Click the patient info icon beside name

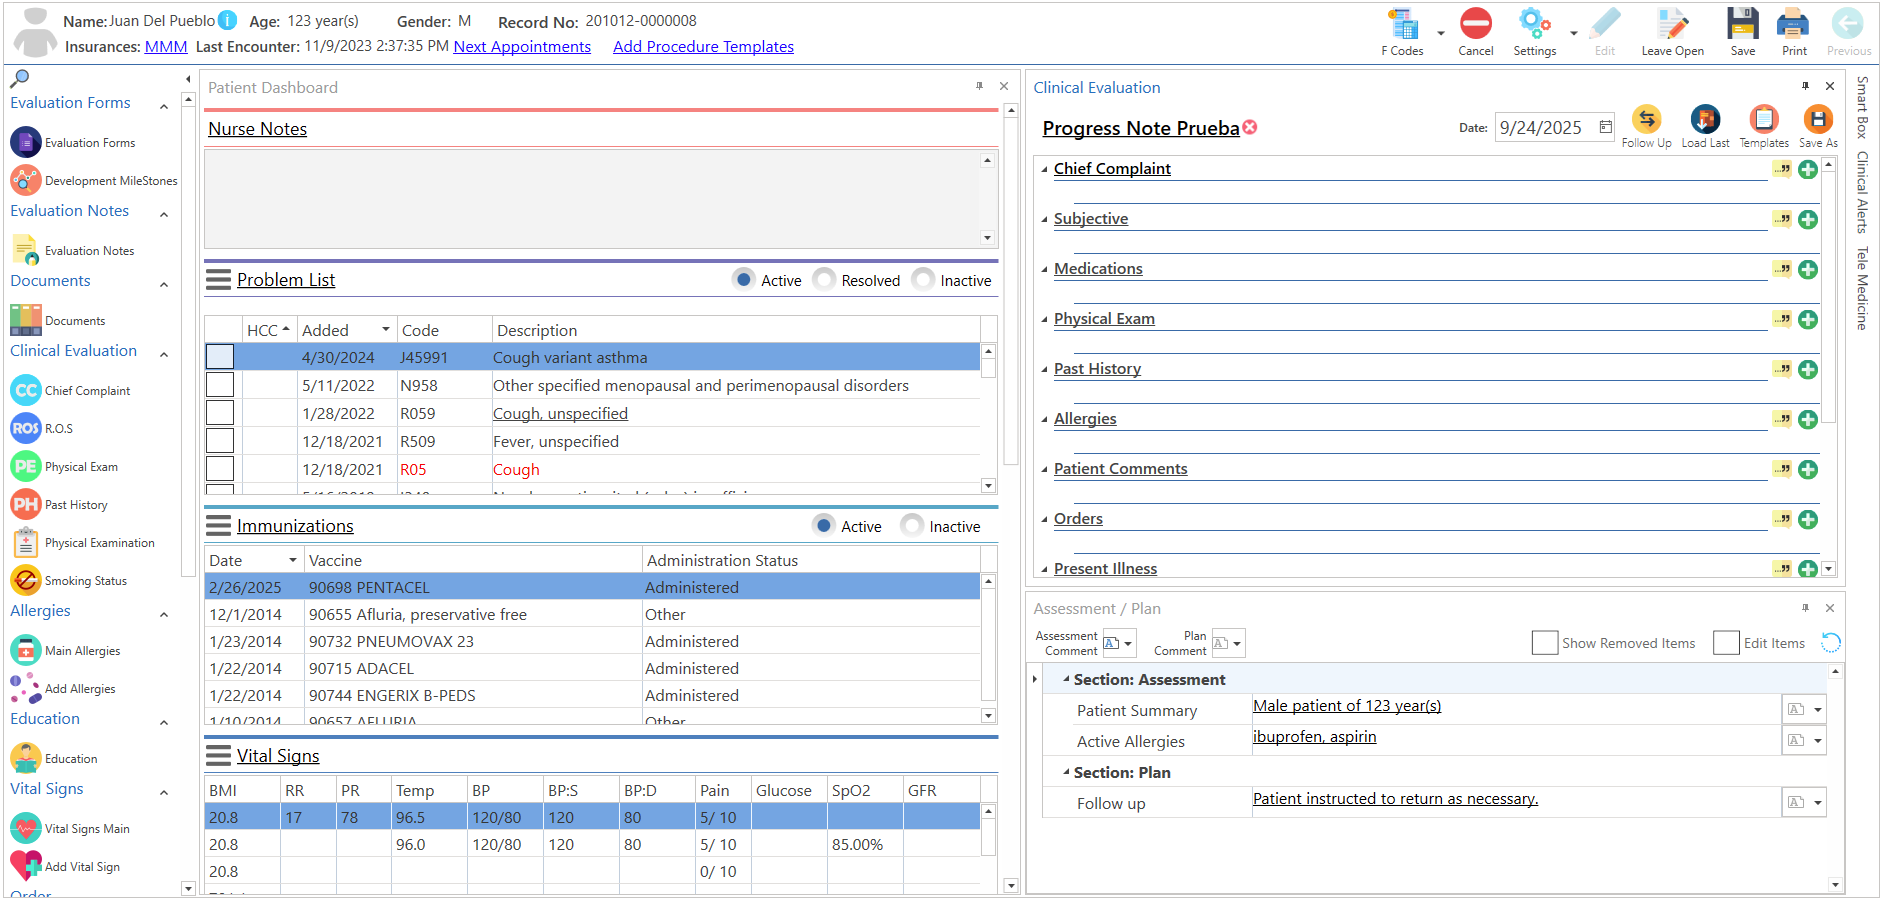coord(228,20)
